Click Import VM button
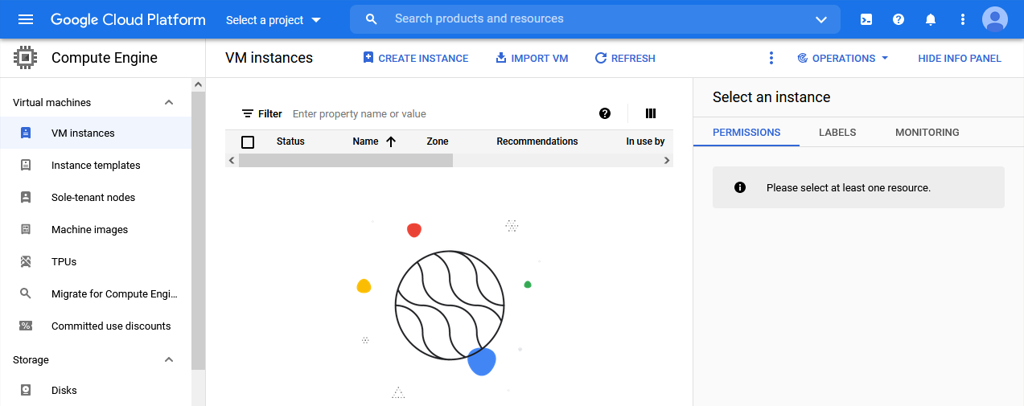Screen dimensions: 1024x406 pos(532,58)
